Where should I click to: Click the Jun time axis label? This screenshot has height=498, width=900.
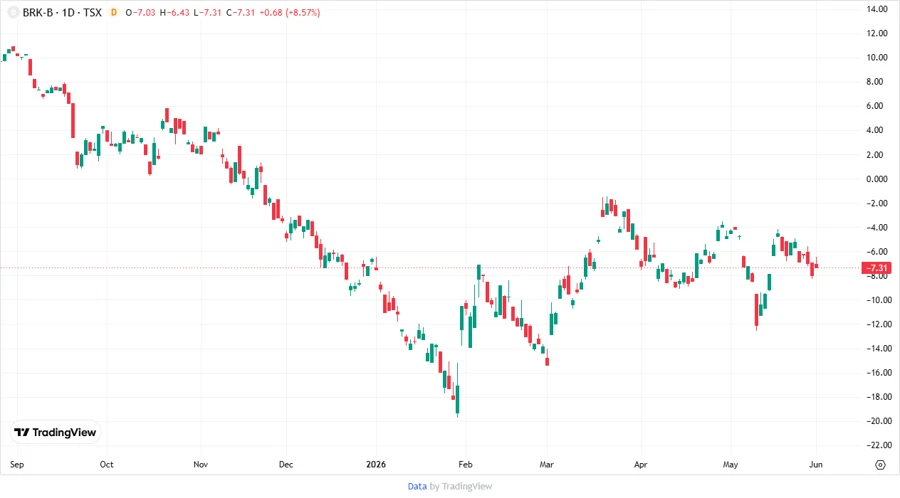click(x=816, y=464)
